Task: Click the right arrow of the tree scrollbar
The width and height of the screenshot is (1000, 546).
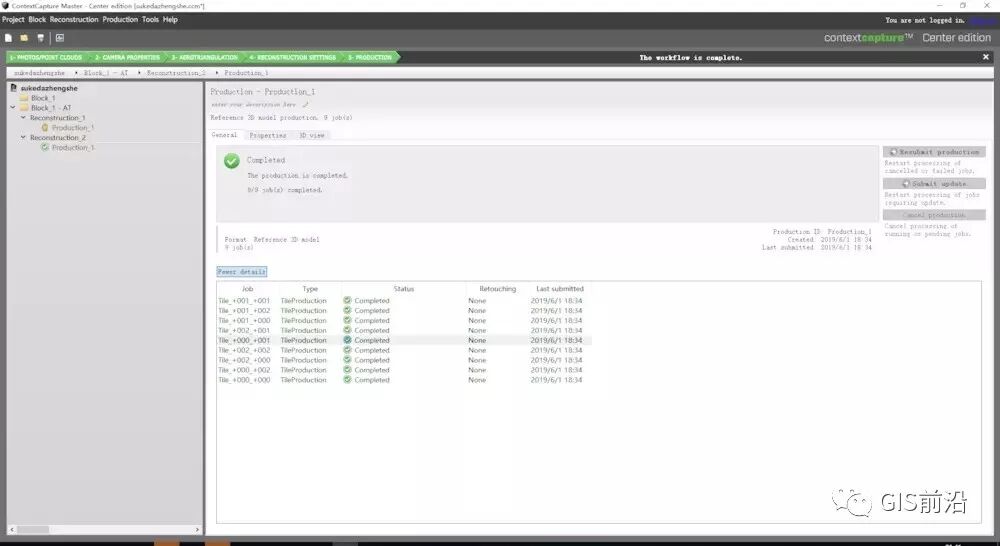Action: (197, 529)
